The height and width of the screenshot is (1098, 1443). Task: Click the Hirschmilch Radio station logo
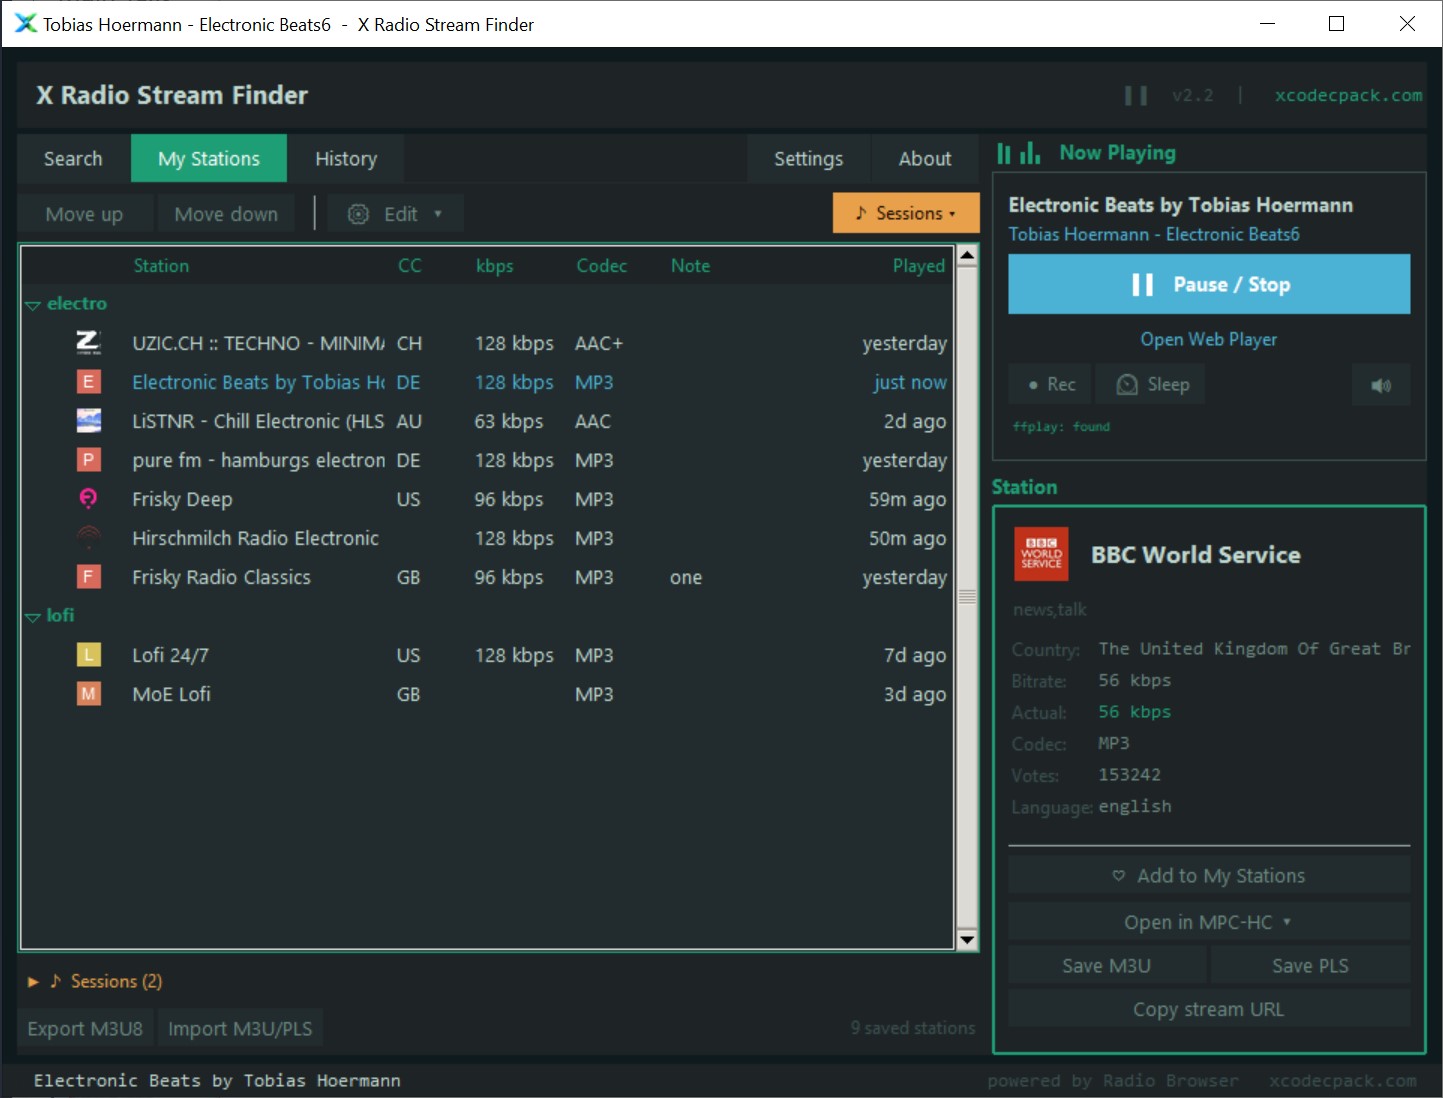pyautogui.click(x=89, y=538)
